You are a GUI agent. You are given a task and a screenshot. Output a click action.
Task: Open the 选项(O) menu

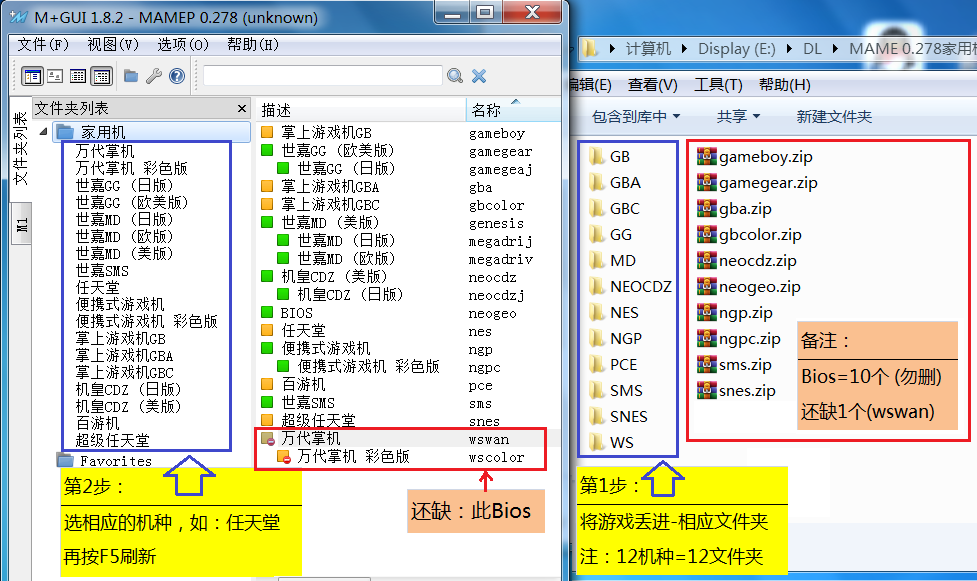click(183, 45)
